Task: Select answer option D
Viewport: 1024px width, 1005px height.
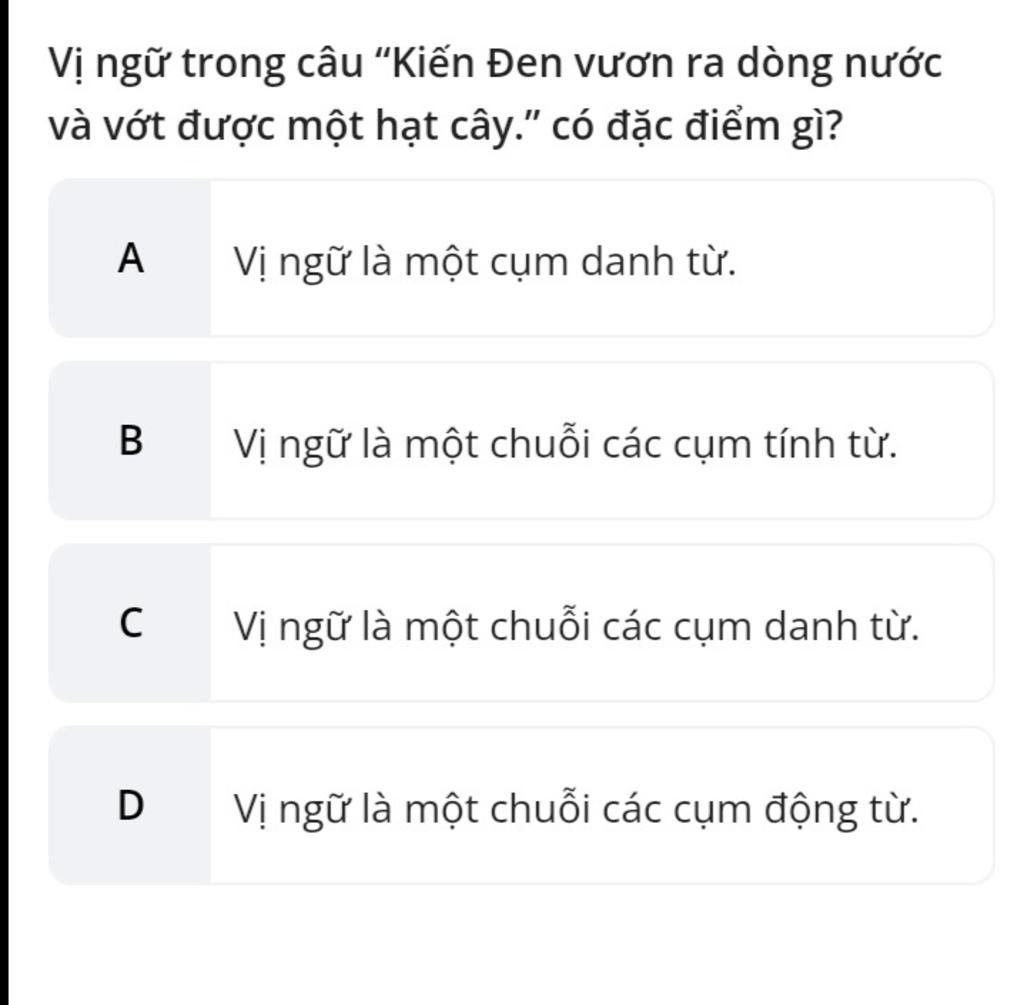Action: point(521,805)
